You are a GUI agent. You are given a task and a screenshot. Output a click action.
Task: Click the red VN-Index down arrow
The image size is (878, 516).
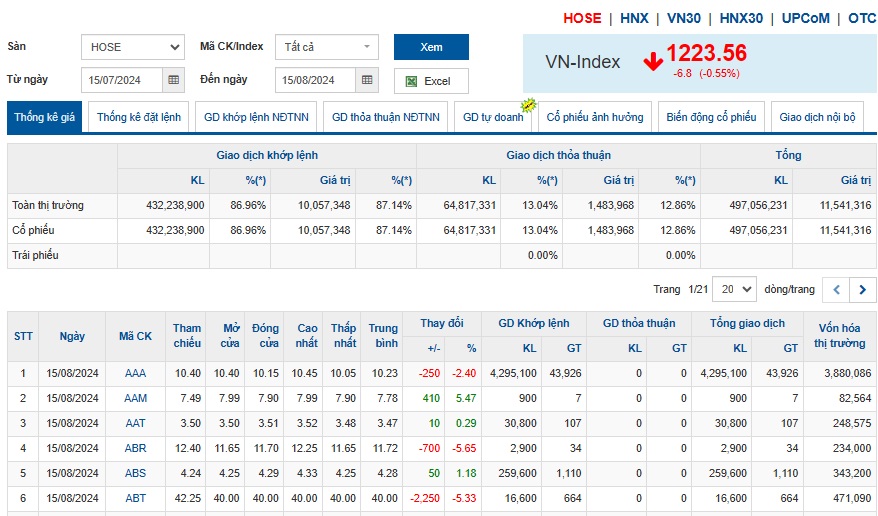[653, 62]
